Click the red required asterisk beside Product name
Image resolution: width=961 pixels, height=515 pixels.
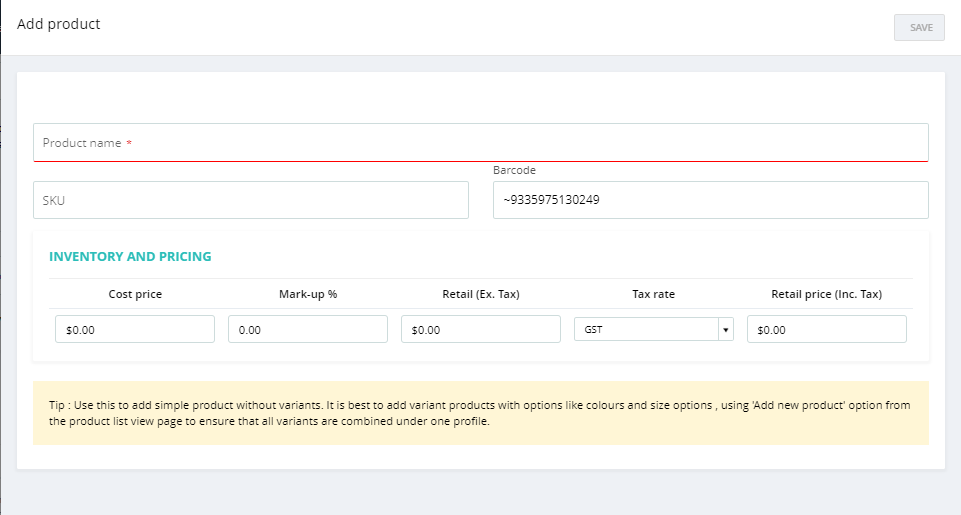(129, 143)
